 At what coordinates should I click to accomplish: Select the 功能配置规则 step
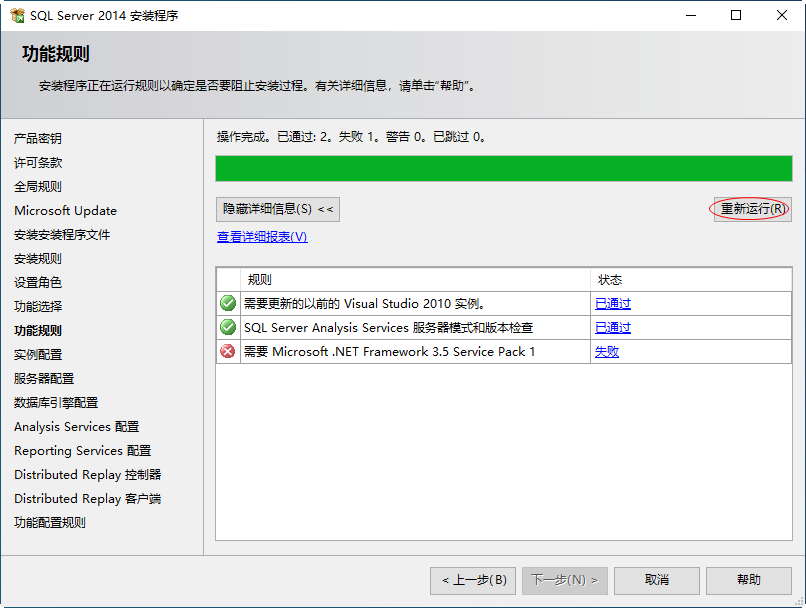tap(50, 523)
